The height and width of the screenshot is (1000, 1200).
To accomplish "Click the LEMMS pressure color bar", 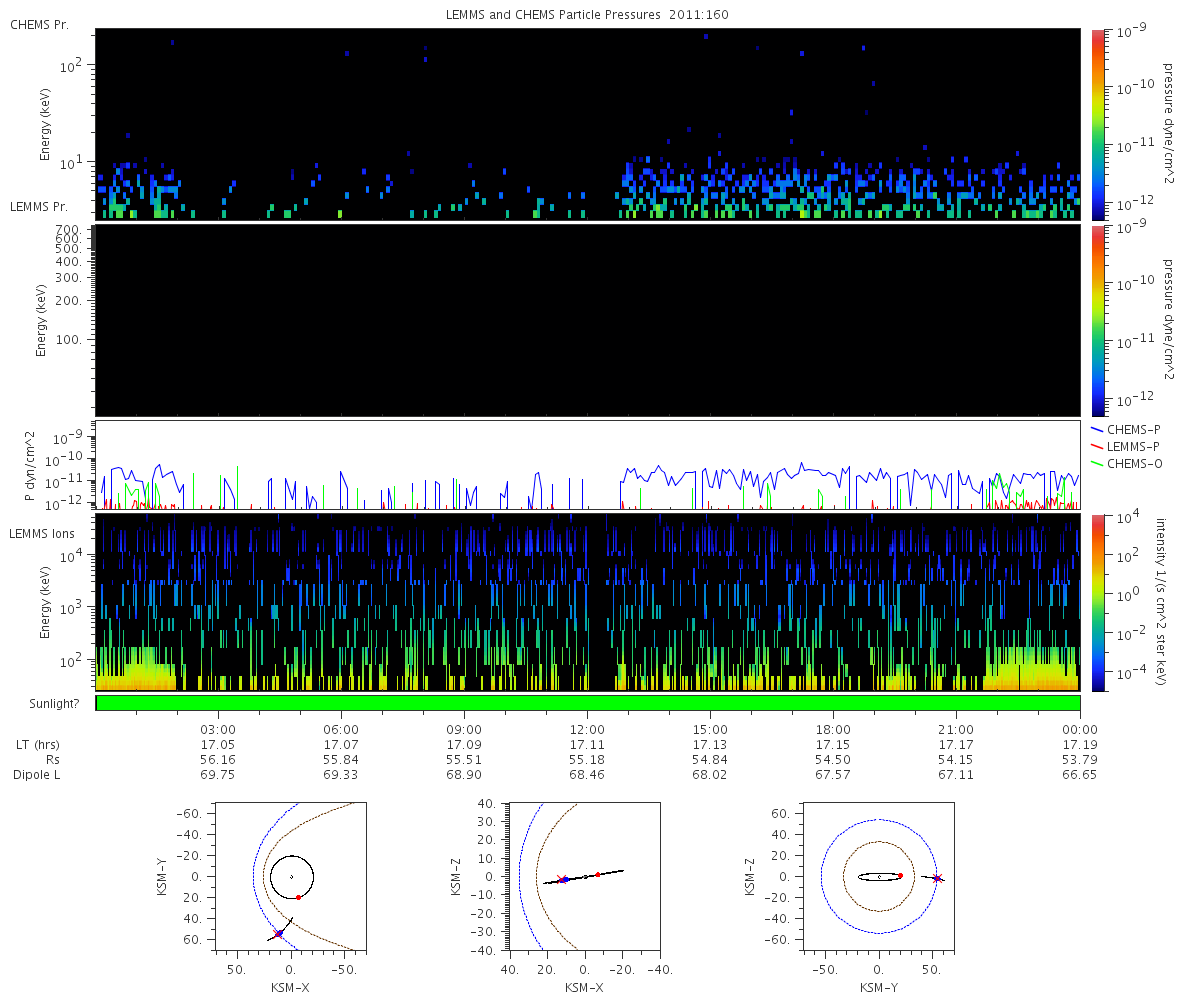I will coord(1098,320).
